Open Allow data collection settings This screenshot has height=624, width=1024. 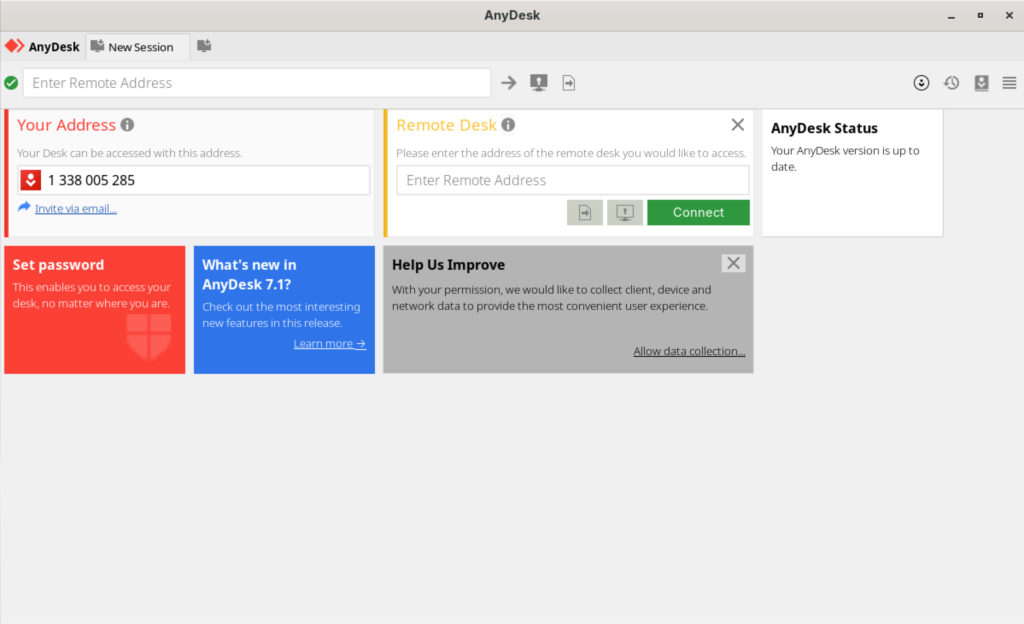point(689,350)
